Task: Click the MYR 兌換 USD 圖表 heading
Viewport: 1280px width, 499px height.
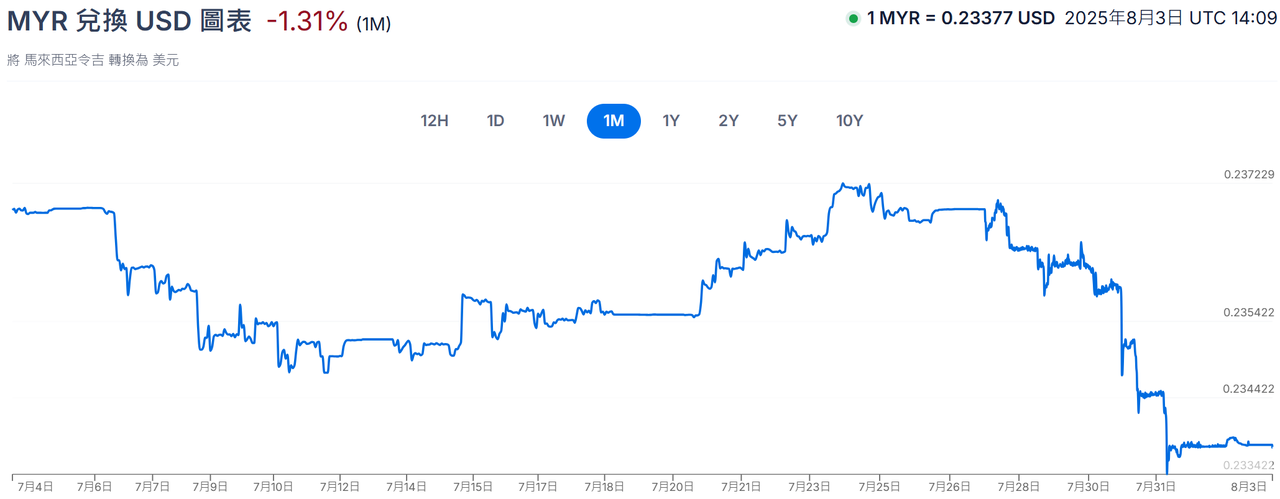Action: tap(130, 22)
